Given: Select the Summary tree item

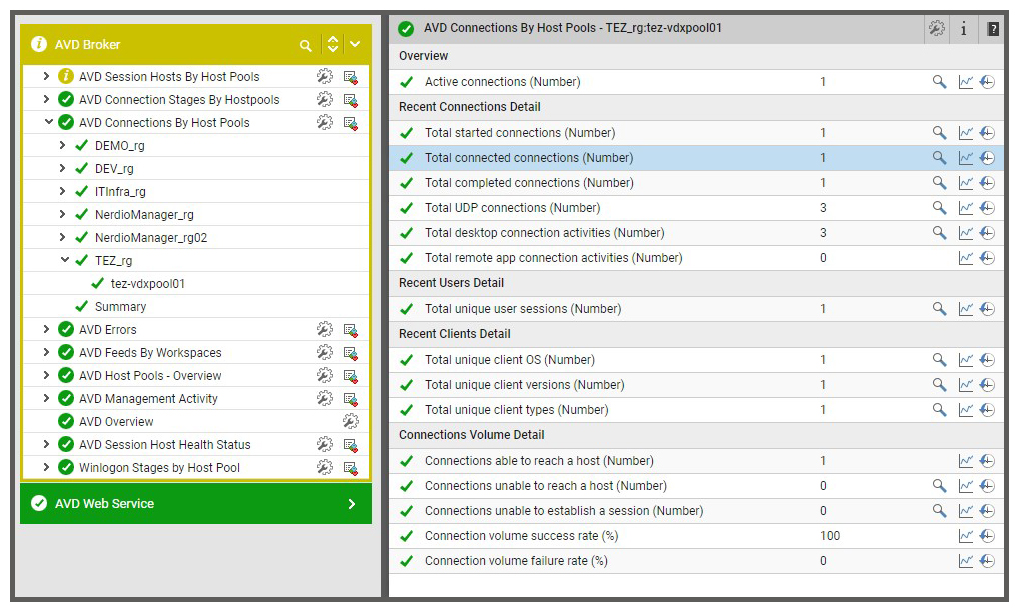Looking at the screenshot, I should click(120, 307).
